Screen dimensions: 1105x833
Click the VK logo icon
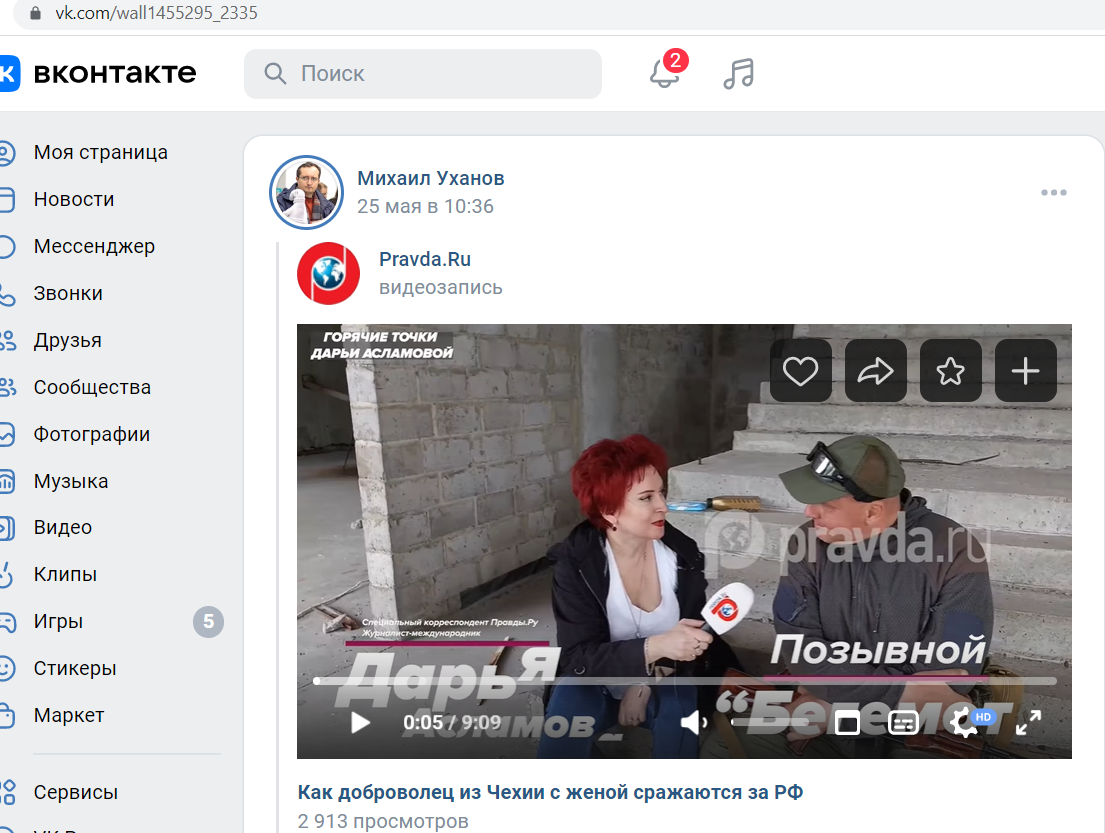pyautogui.click(x=8, y=73)
